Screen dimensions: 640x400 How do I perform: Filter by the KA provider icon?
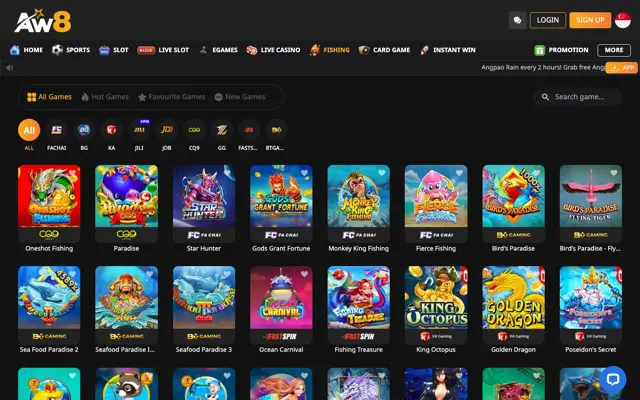click(x=111, y=130)
